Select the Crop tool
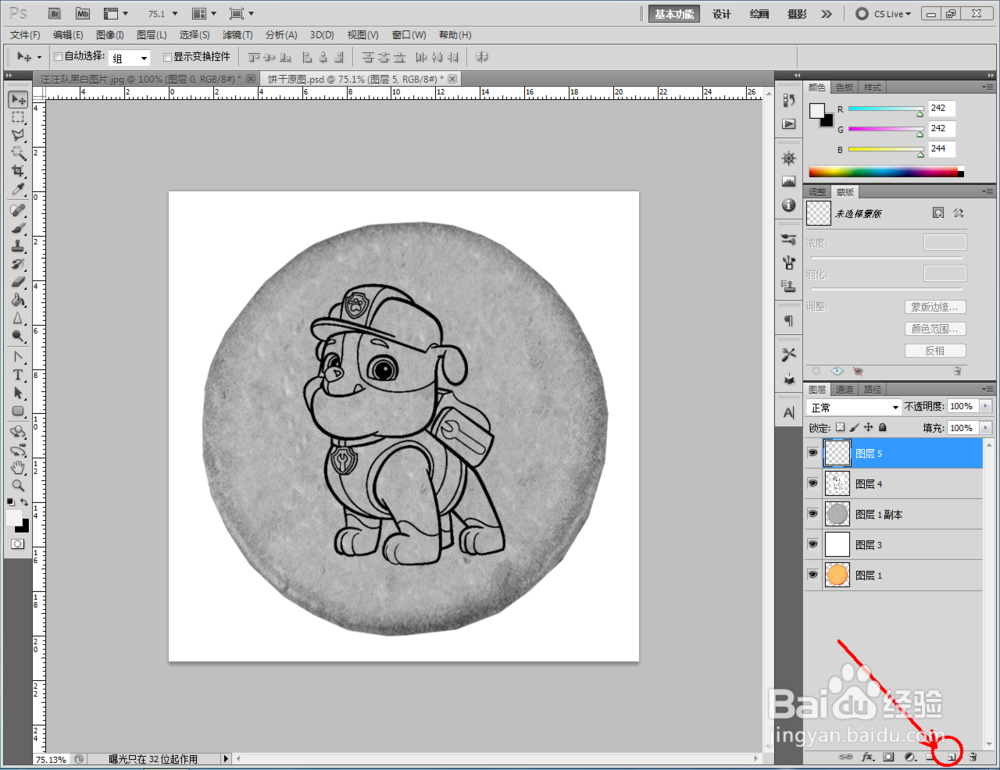Viewport: 1000px width, 770px height. (x=18, y=171)
